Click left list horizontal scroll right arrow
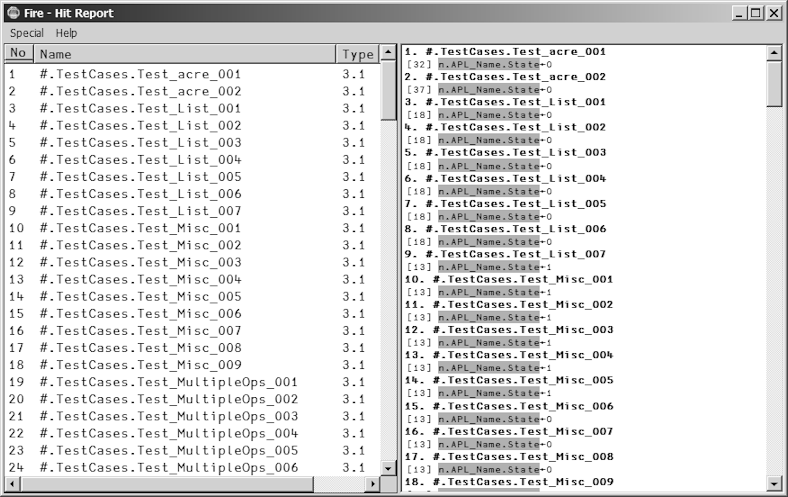Screen dimensions: 788x497 (x=372, y=484)
